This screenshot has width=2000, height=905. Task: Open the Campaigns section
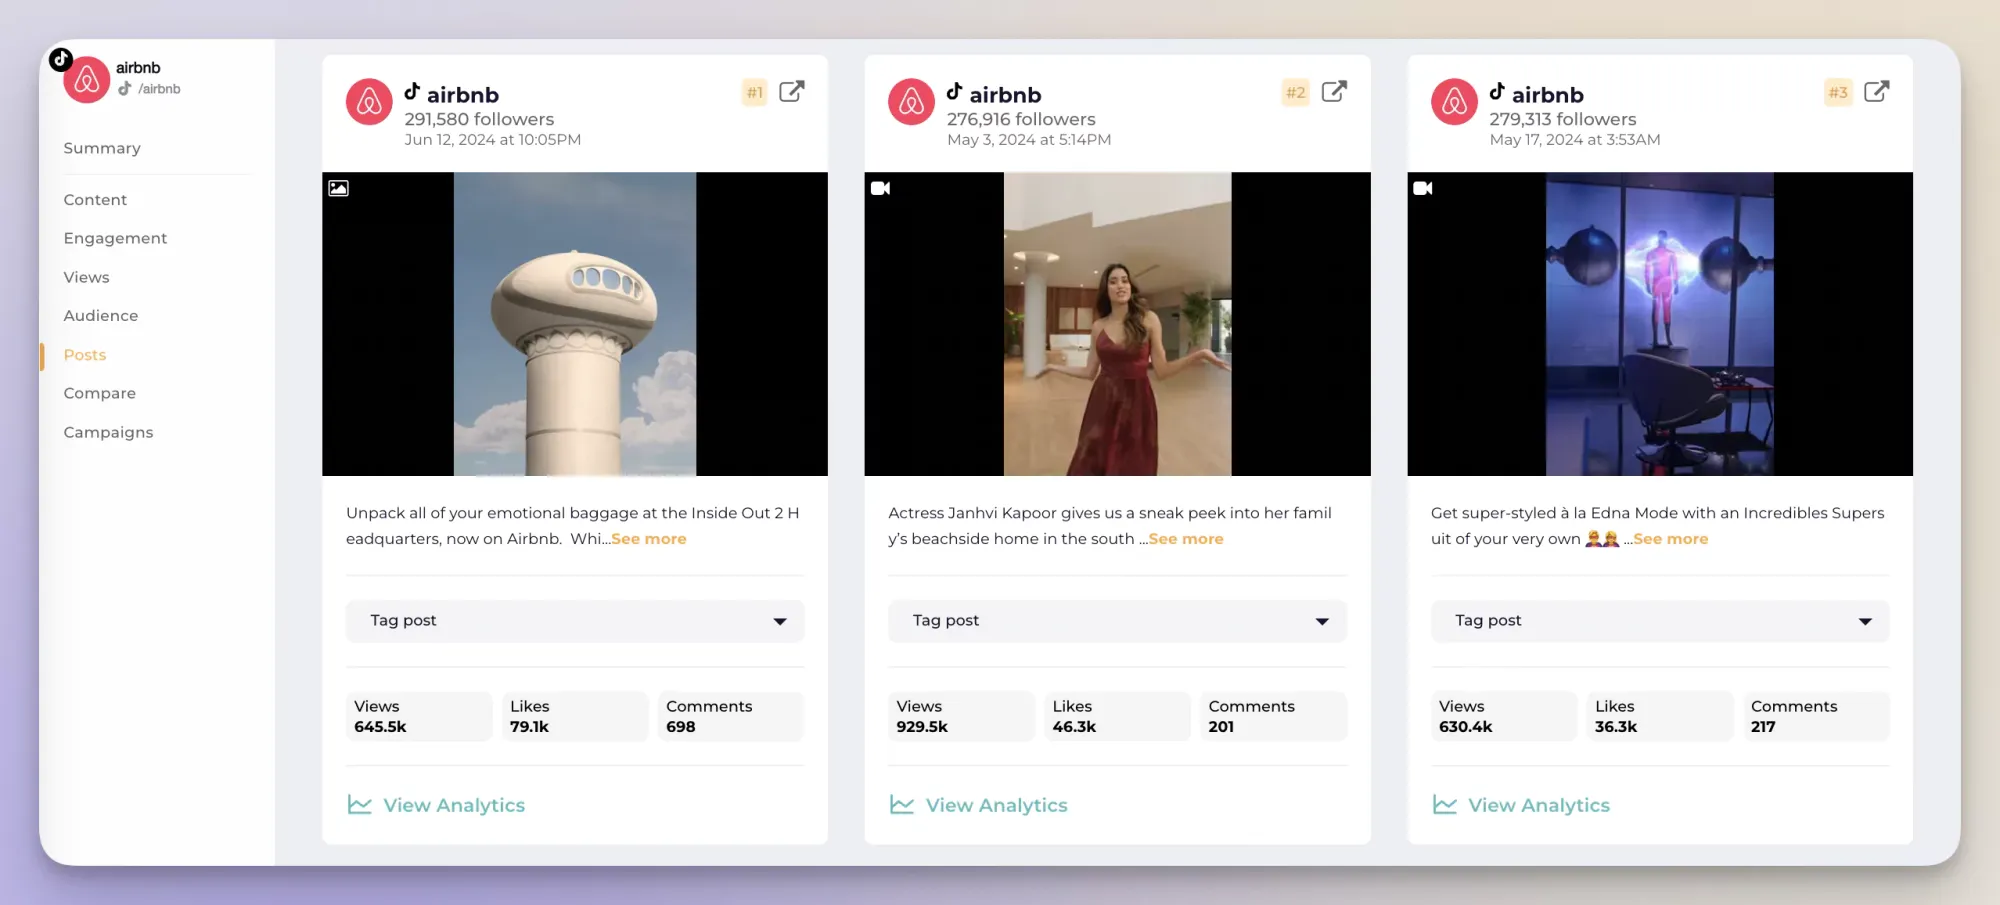click(108, 432)
